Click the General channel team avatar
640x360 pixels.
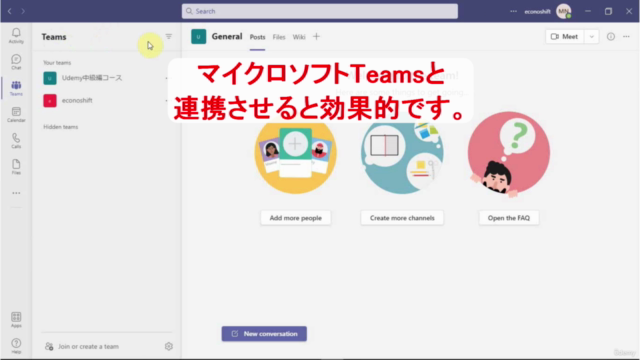198,37
